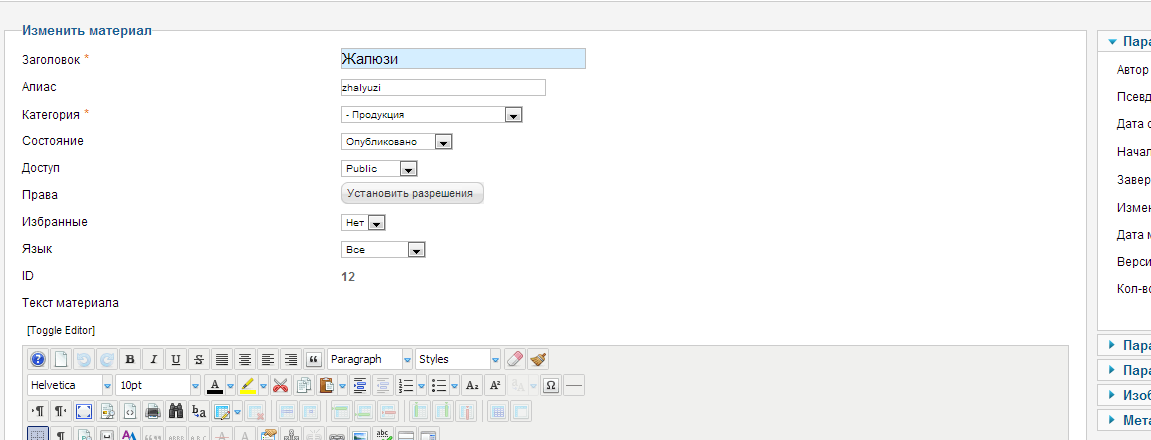
Task: Click the Алиас input field
Action: pos(443,88)
